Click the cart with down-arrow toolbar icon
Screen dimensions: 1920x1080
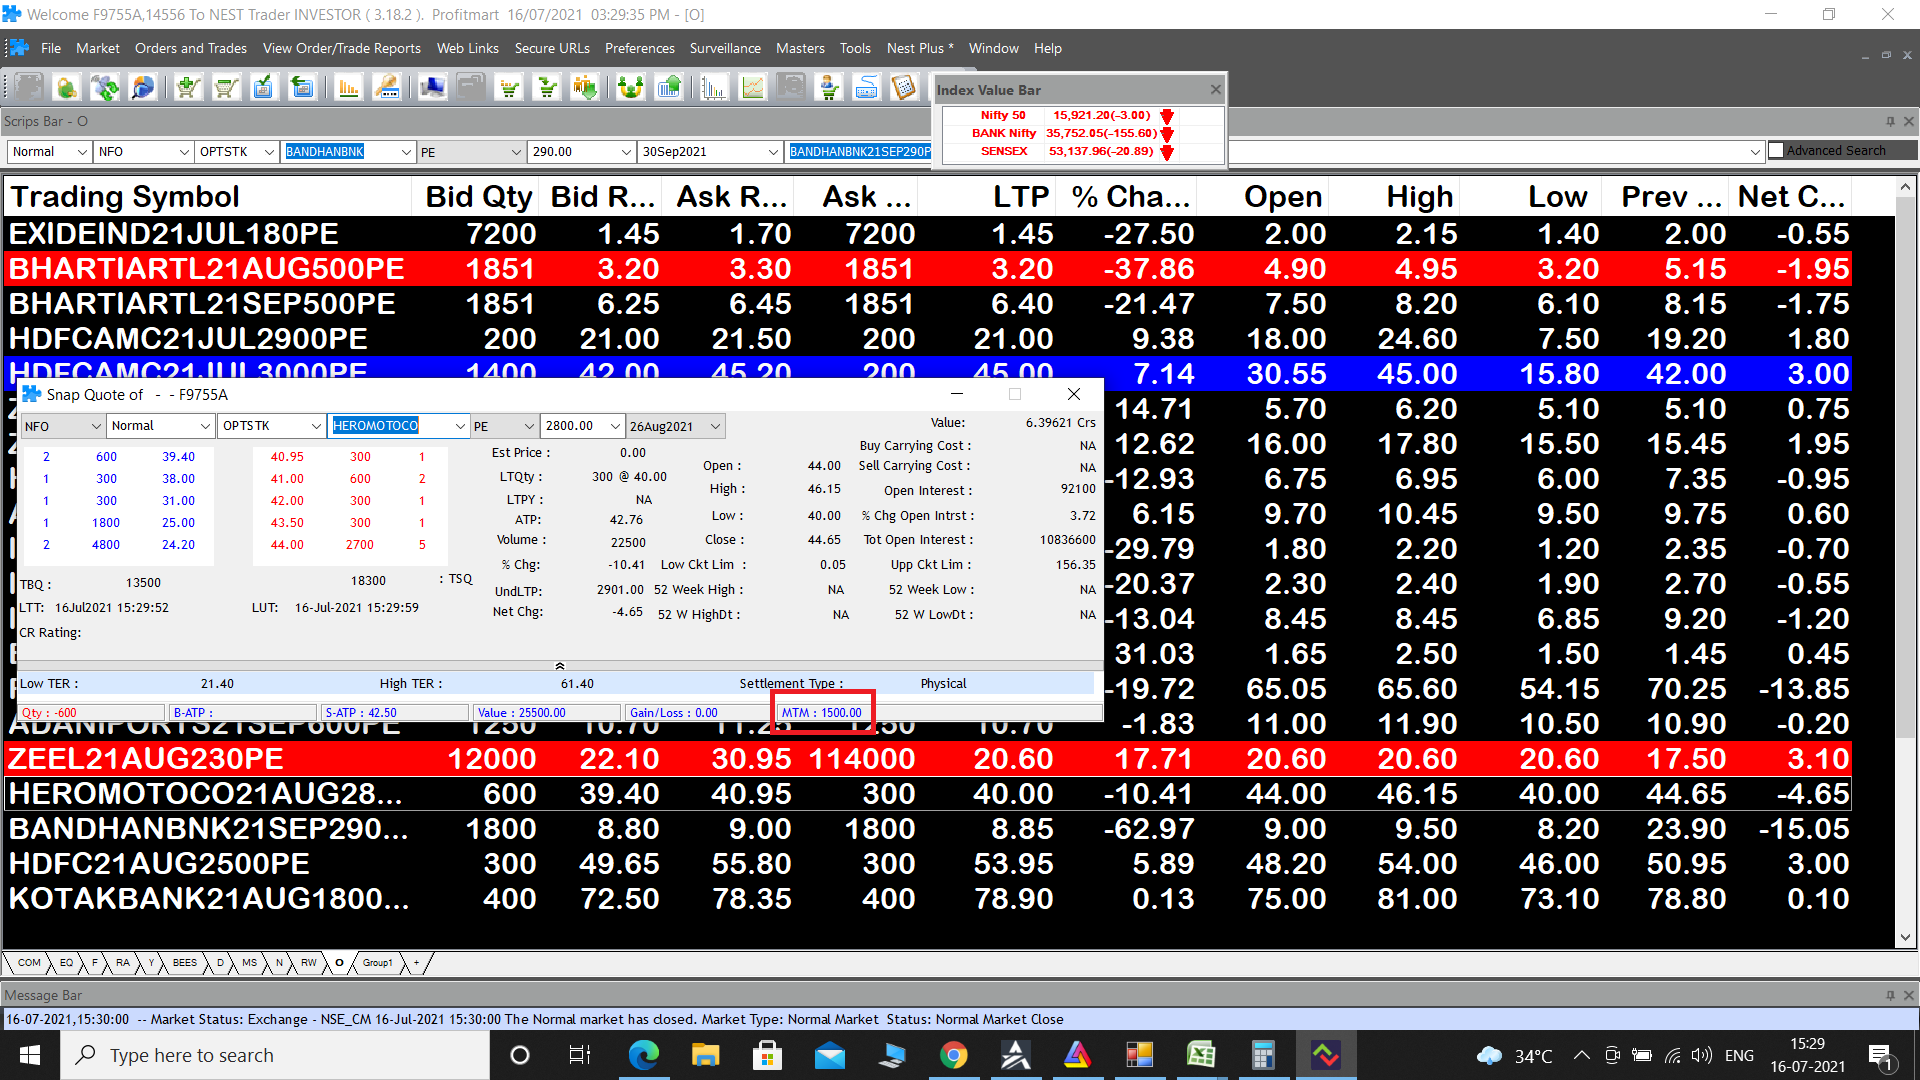547,88
